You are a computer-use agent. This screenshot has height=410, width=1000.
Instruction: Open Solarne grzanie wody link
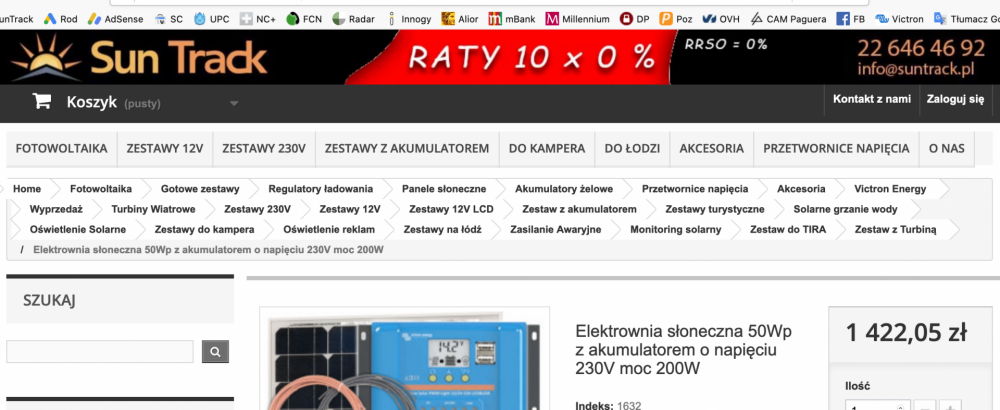845,209
